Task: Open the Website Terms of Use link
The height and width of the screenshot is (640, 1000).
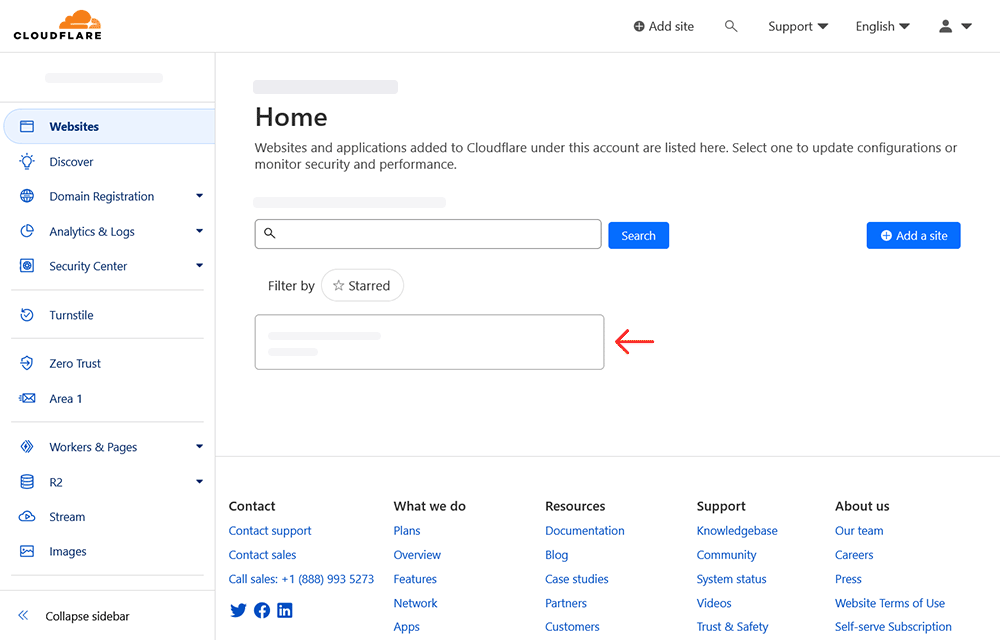Action: coord(890,603)
